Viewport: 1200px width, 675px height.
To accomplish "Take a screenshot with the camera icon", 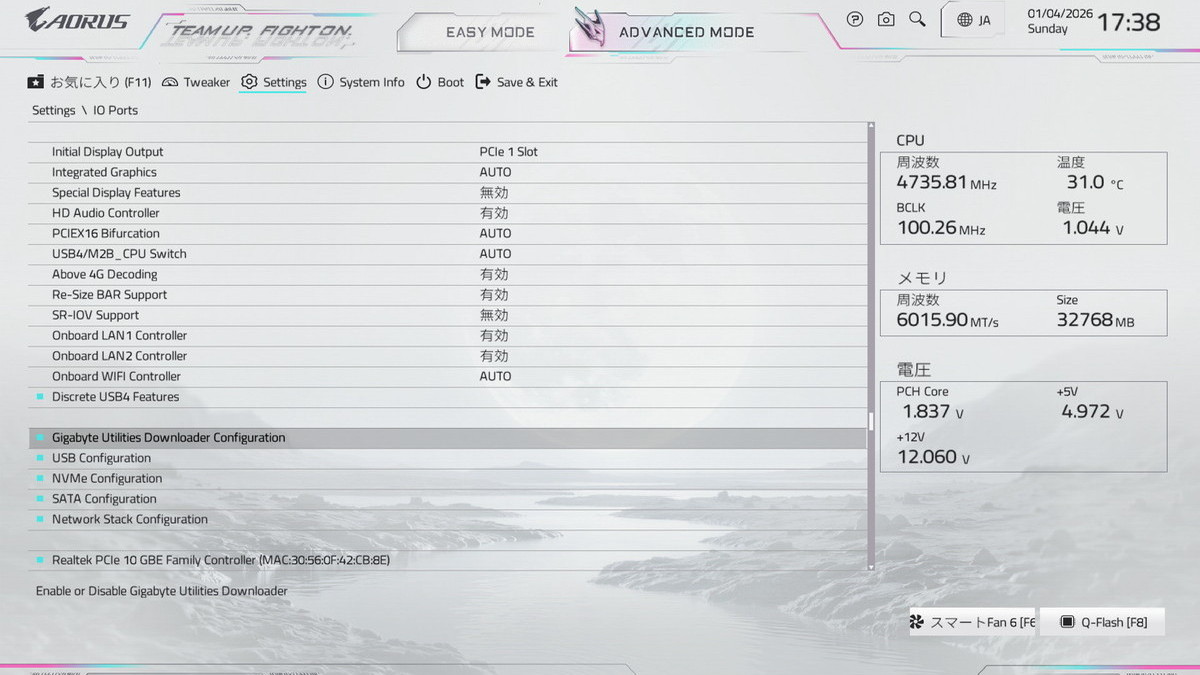I will coord(886,19).
